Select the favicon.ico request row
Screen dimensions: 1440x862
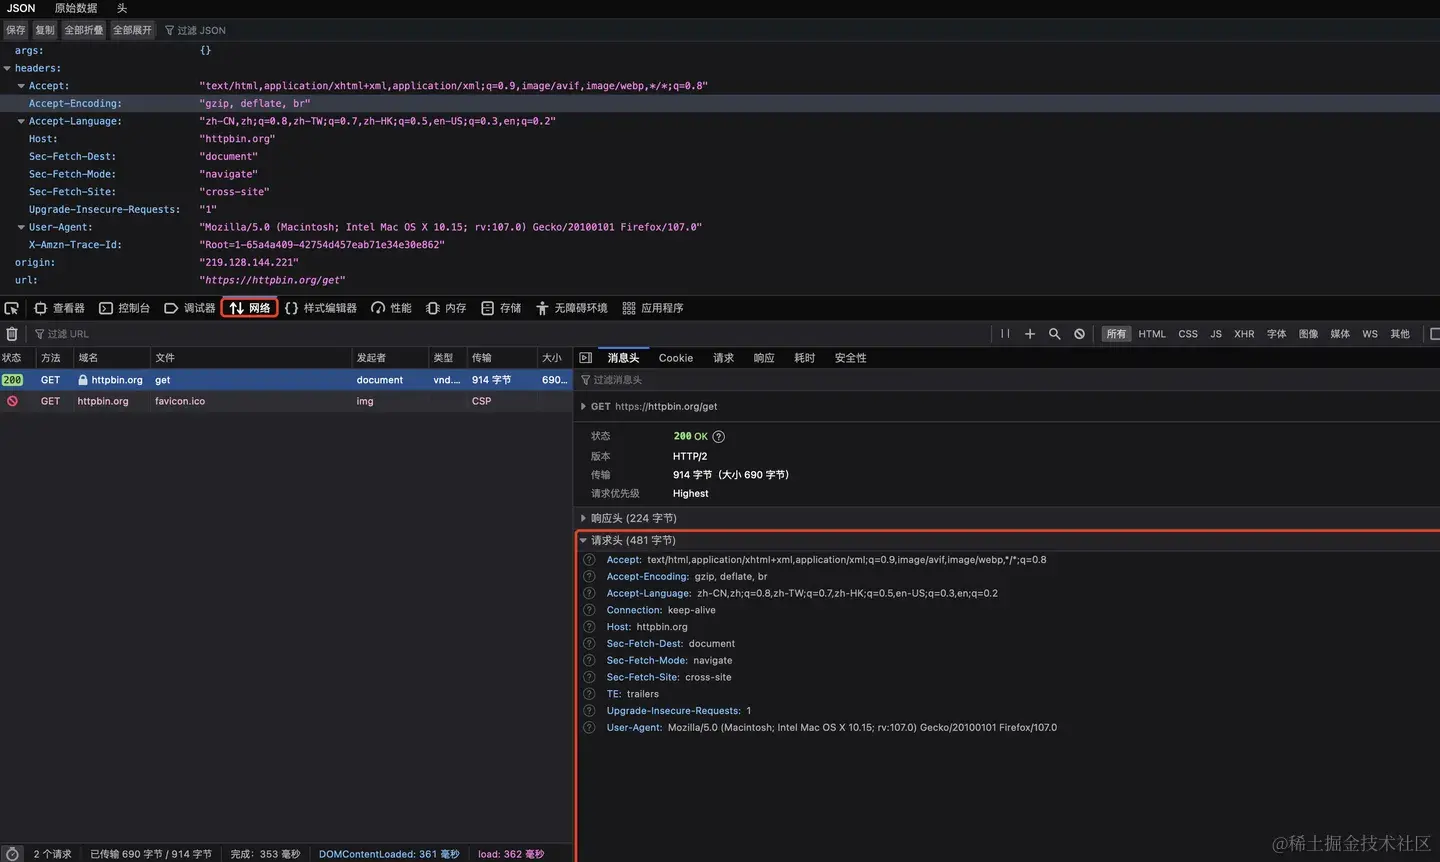click(286, 401)
